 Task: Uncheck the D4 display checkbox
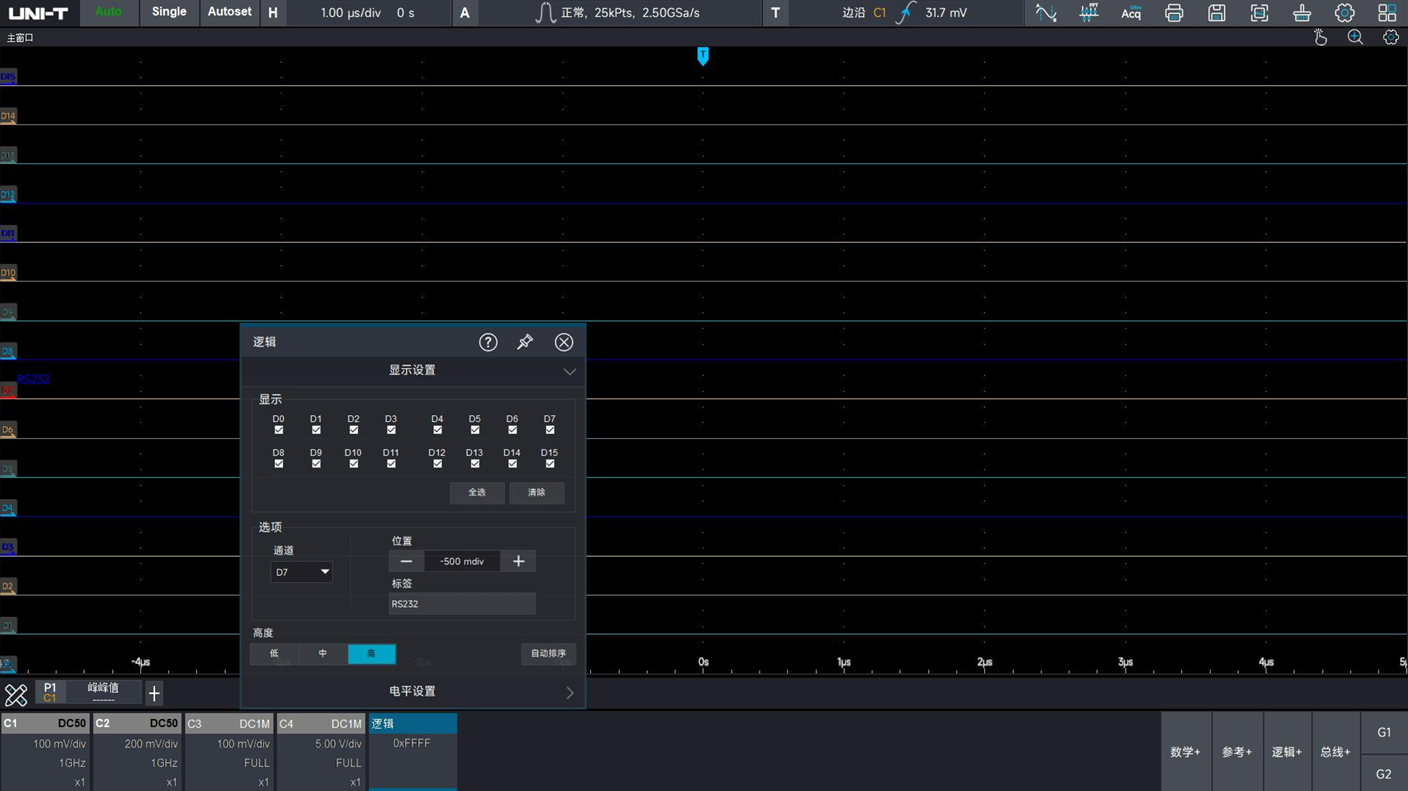pyautogui.click(x=437, y=430)
